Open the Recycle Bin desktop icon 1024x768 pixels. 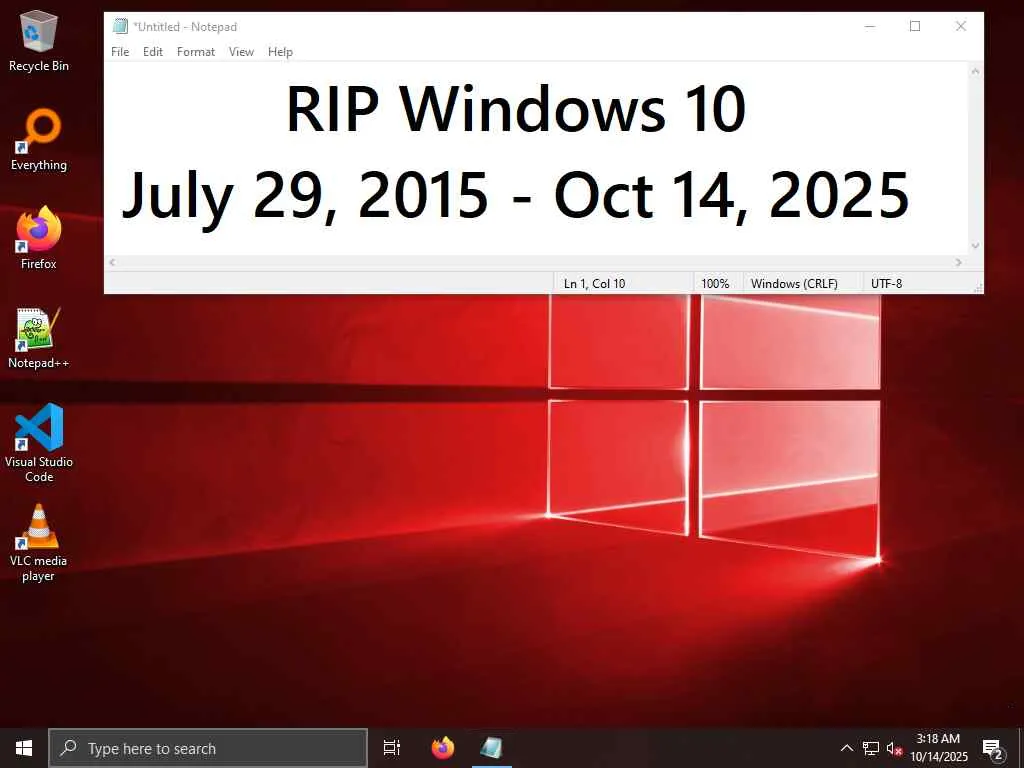click(39, 40)
